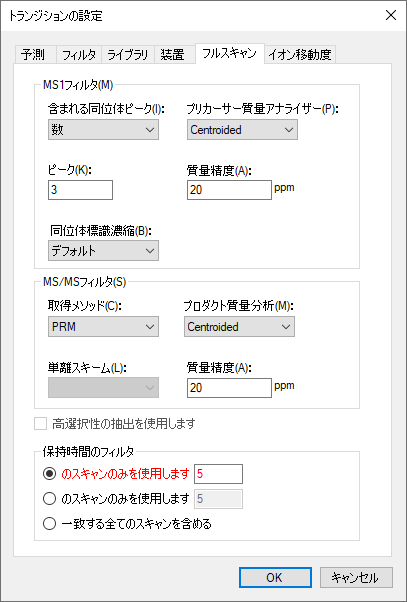This screenshot has height=602, width=407.
Task: Click the キャンセル button
Action: (356, 577)
